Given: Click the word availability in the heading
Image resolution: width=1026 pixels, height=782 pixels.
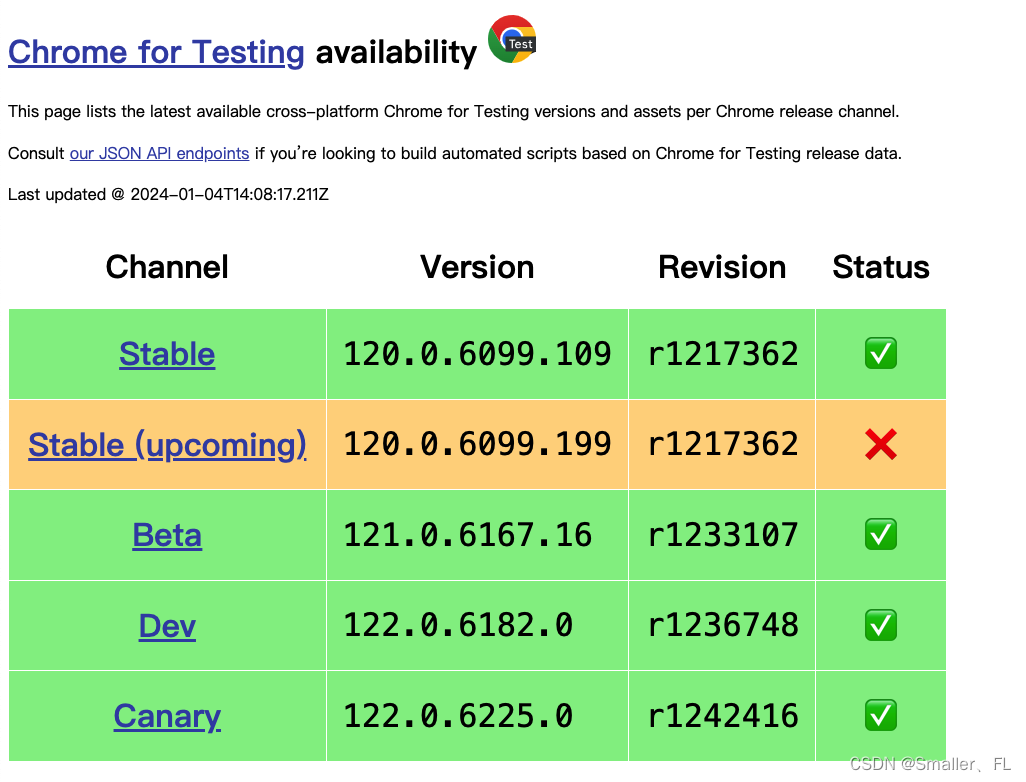Looking at the screenshot, I should pyautogui.click(x=397, y=52).
